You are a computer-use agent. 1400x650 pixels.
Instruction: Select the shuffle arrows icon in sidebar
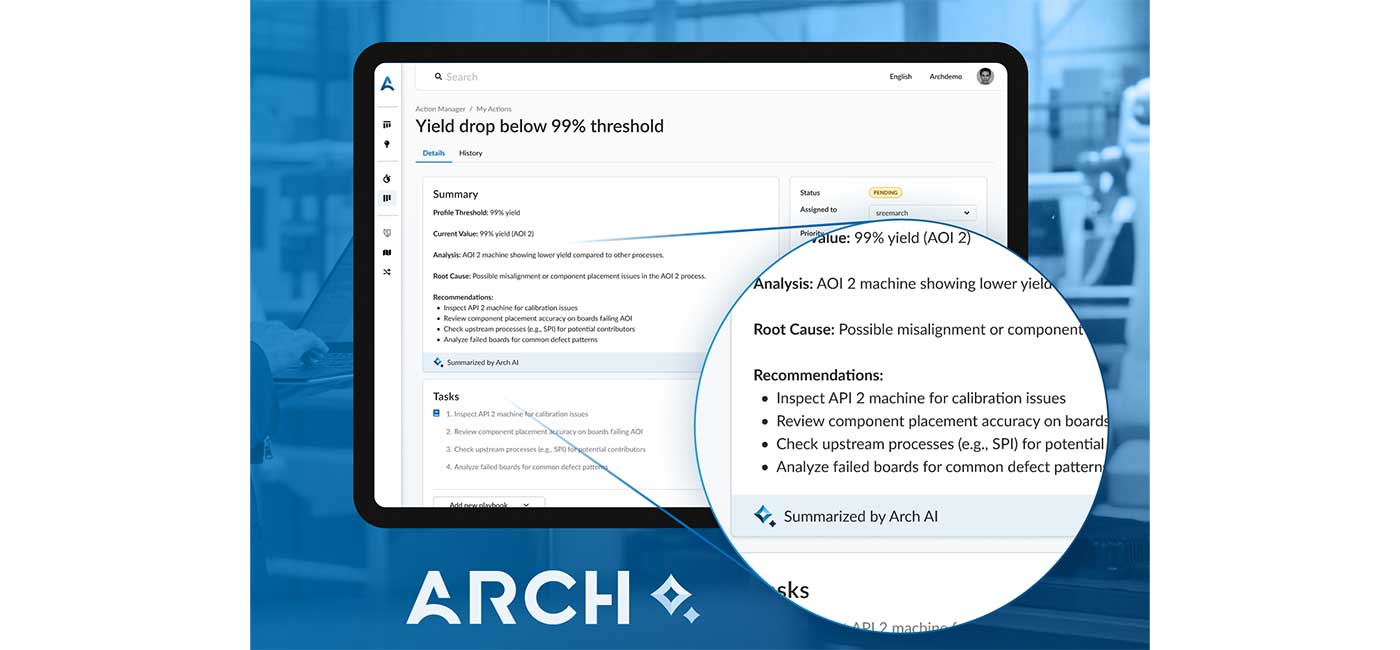387,272
